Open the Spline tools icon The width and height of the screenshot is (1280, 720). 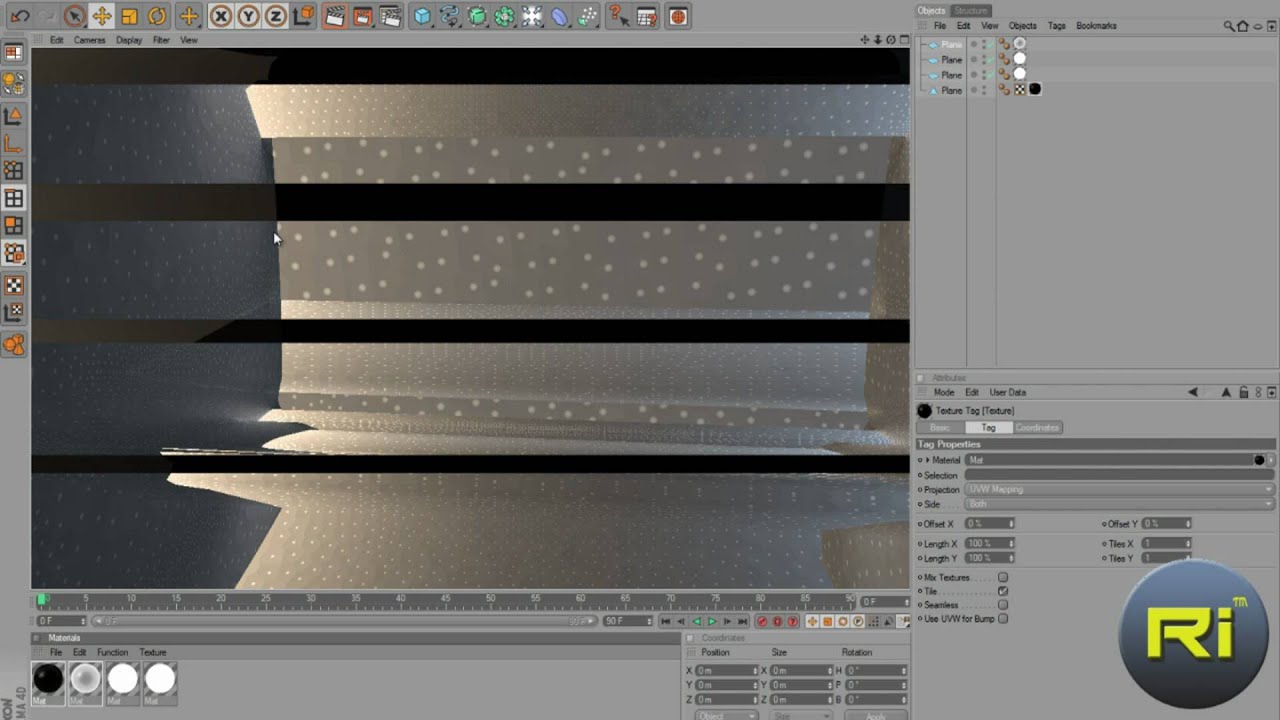[x=450, y=16]
